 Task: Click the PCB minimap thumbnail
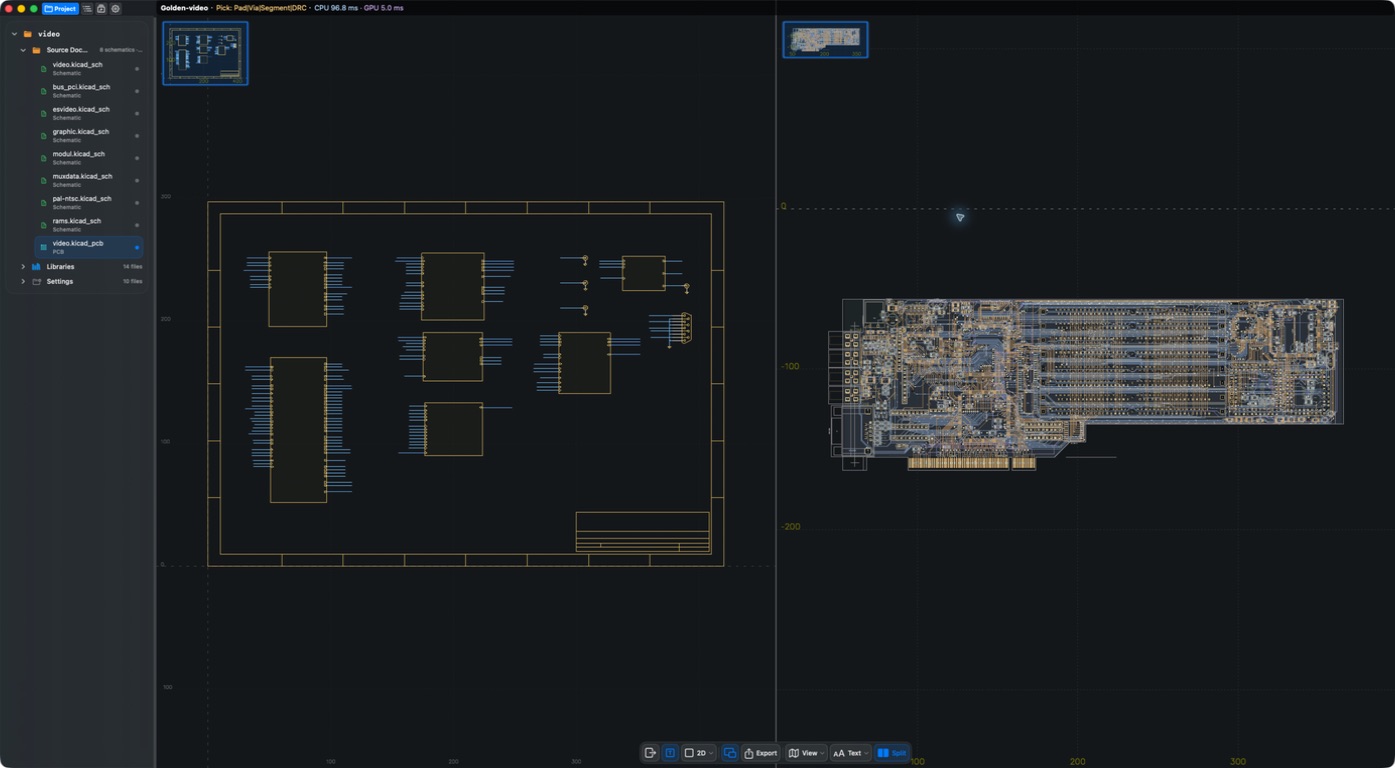pyautogui.click(x=825, y=40)
